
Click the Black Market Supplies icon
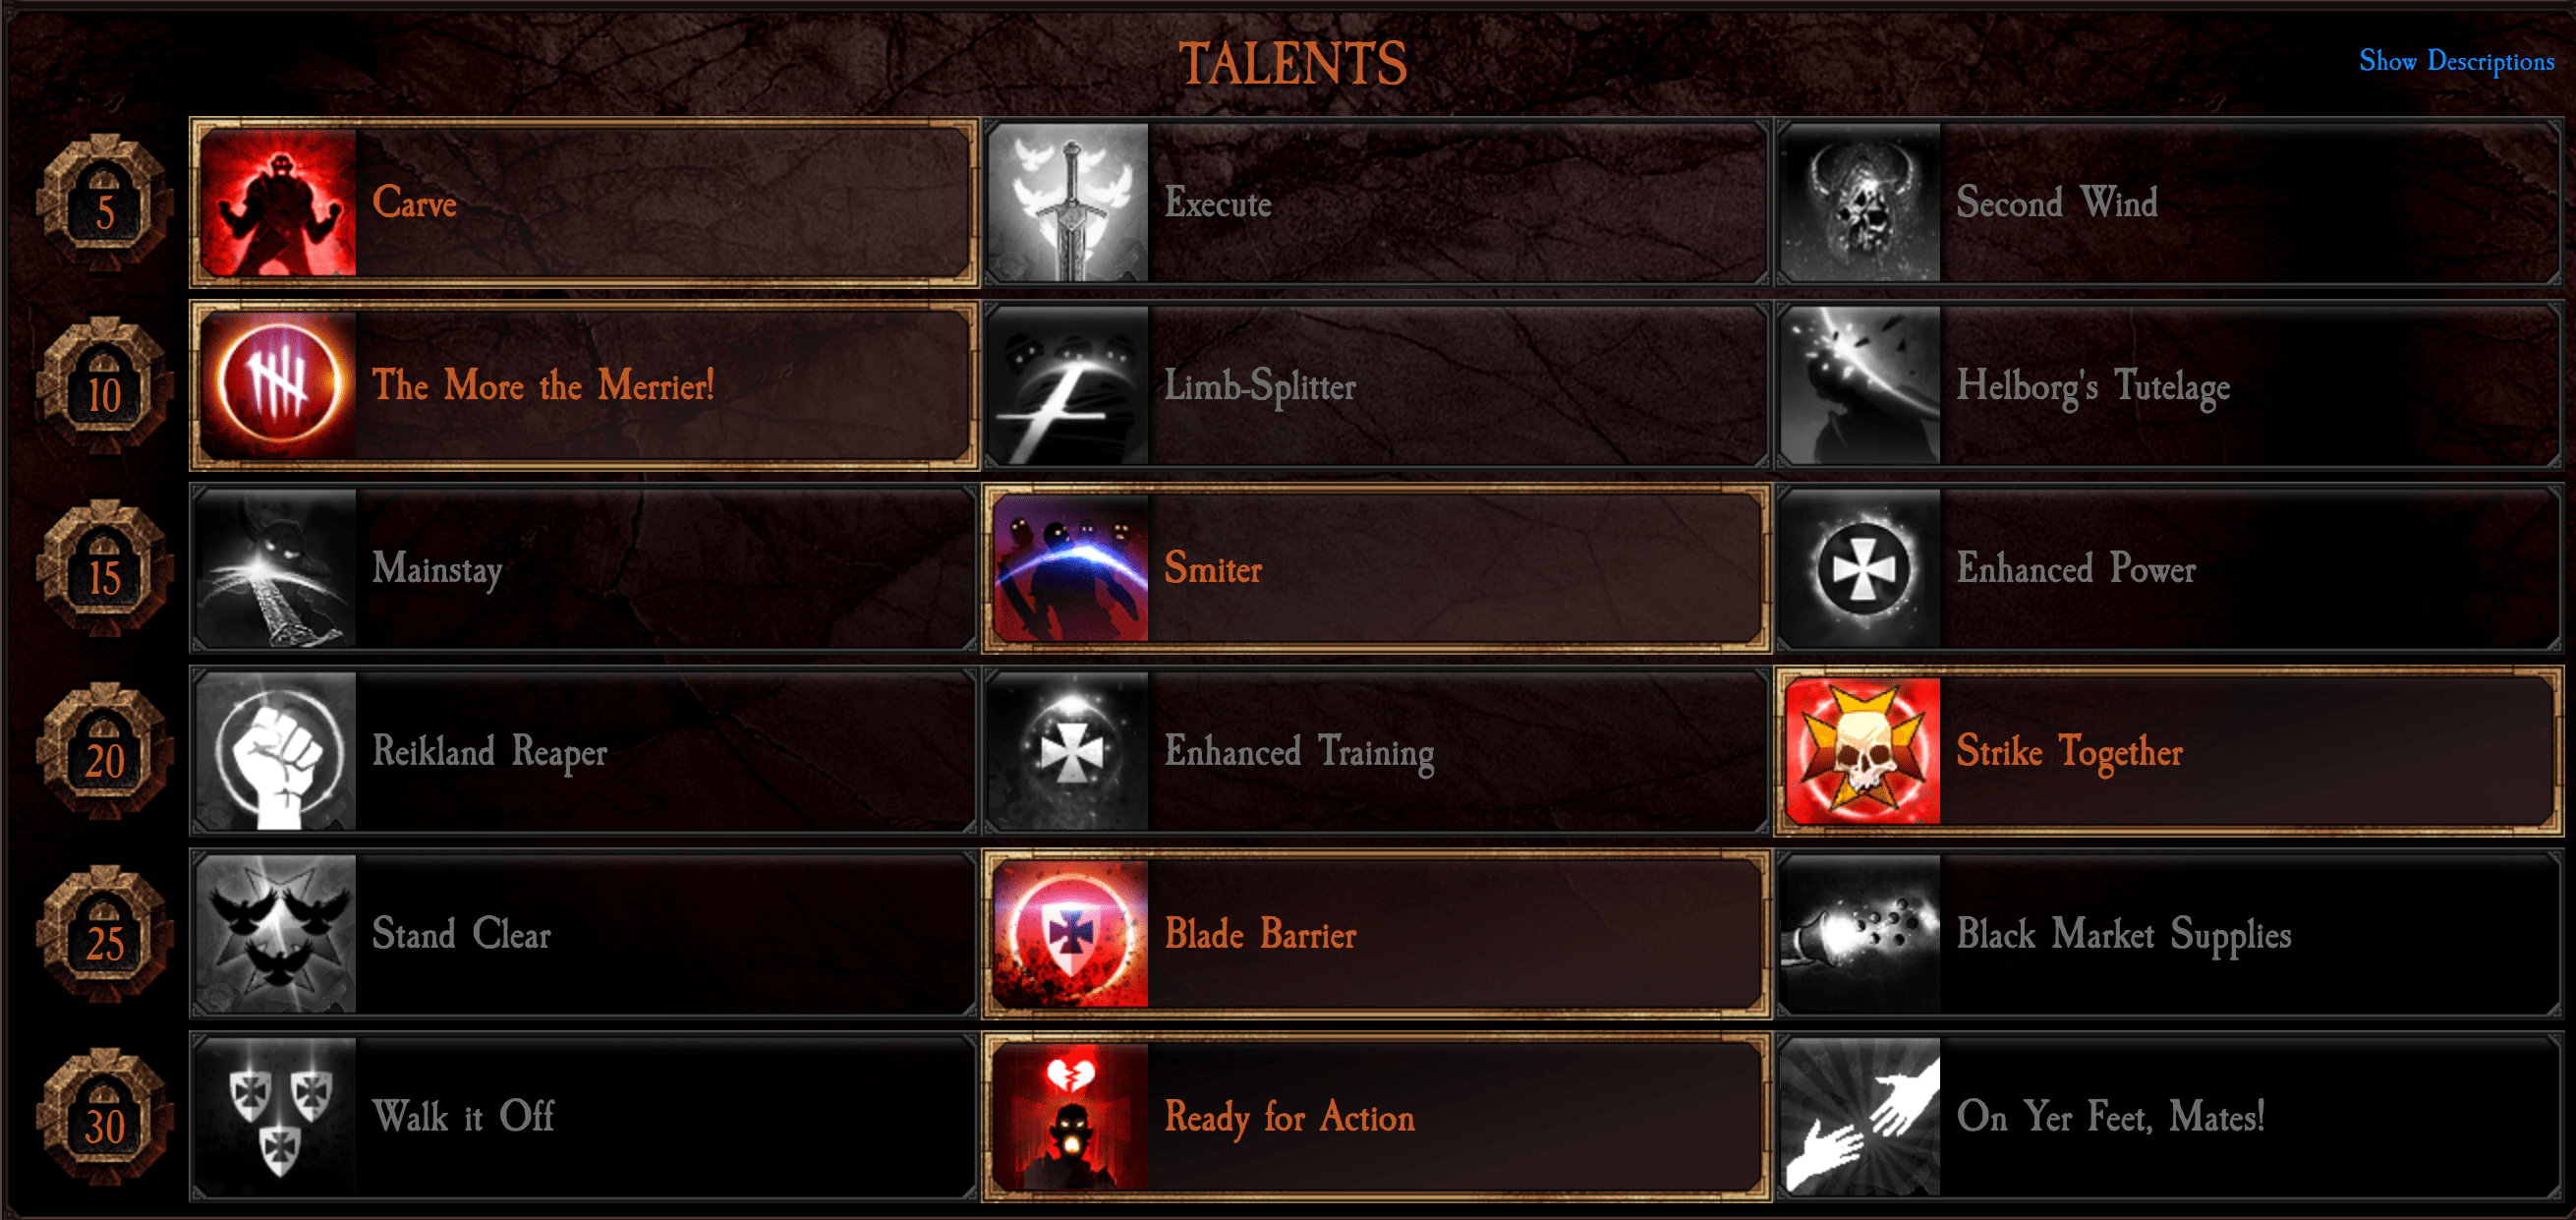point(1862,934)
